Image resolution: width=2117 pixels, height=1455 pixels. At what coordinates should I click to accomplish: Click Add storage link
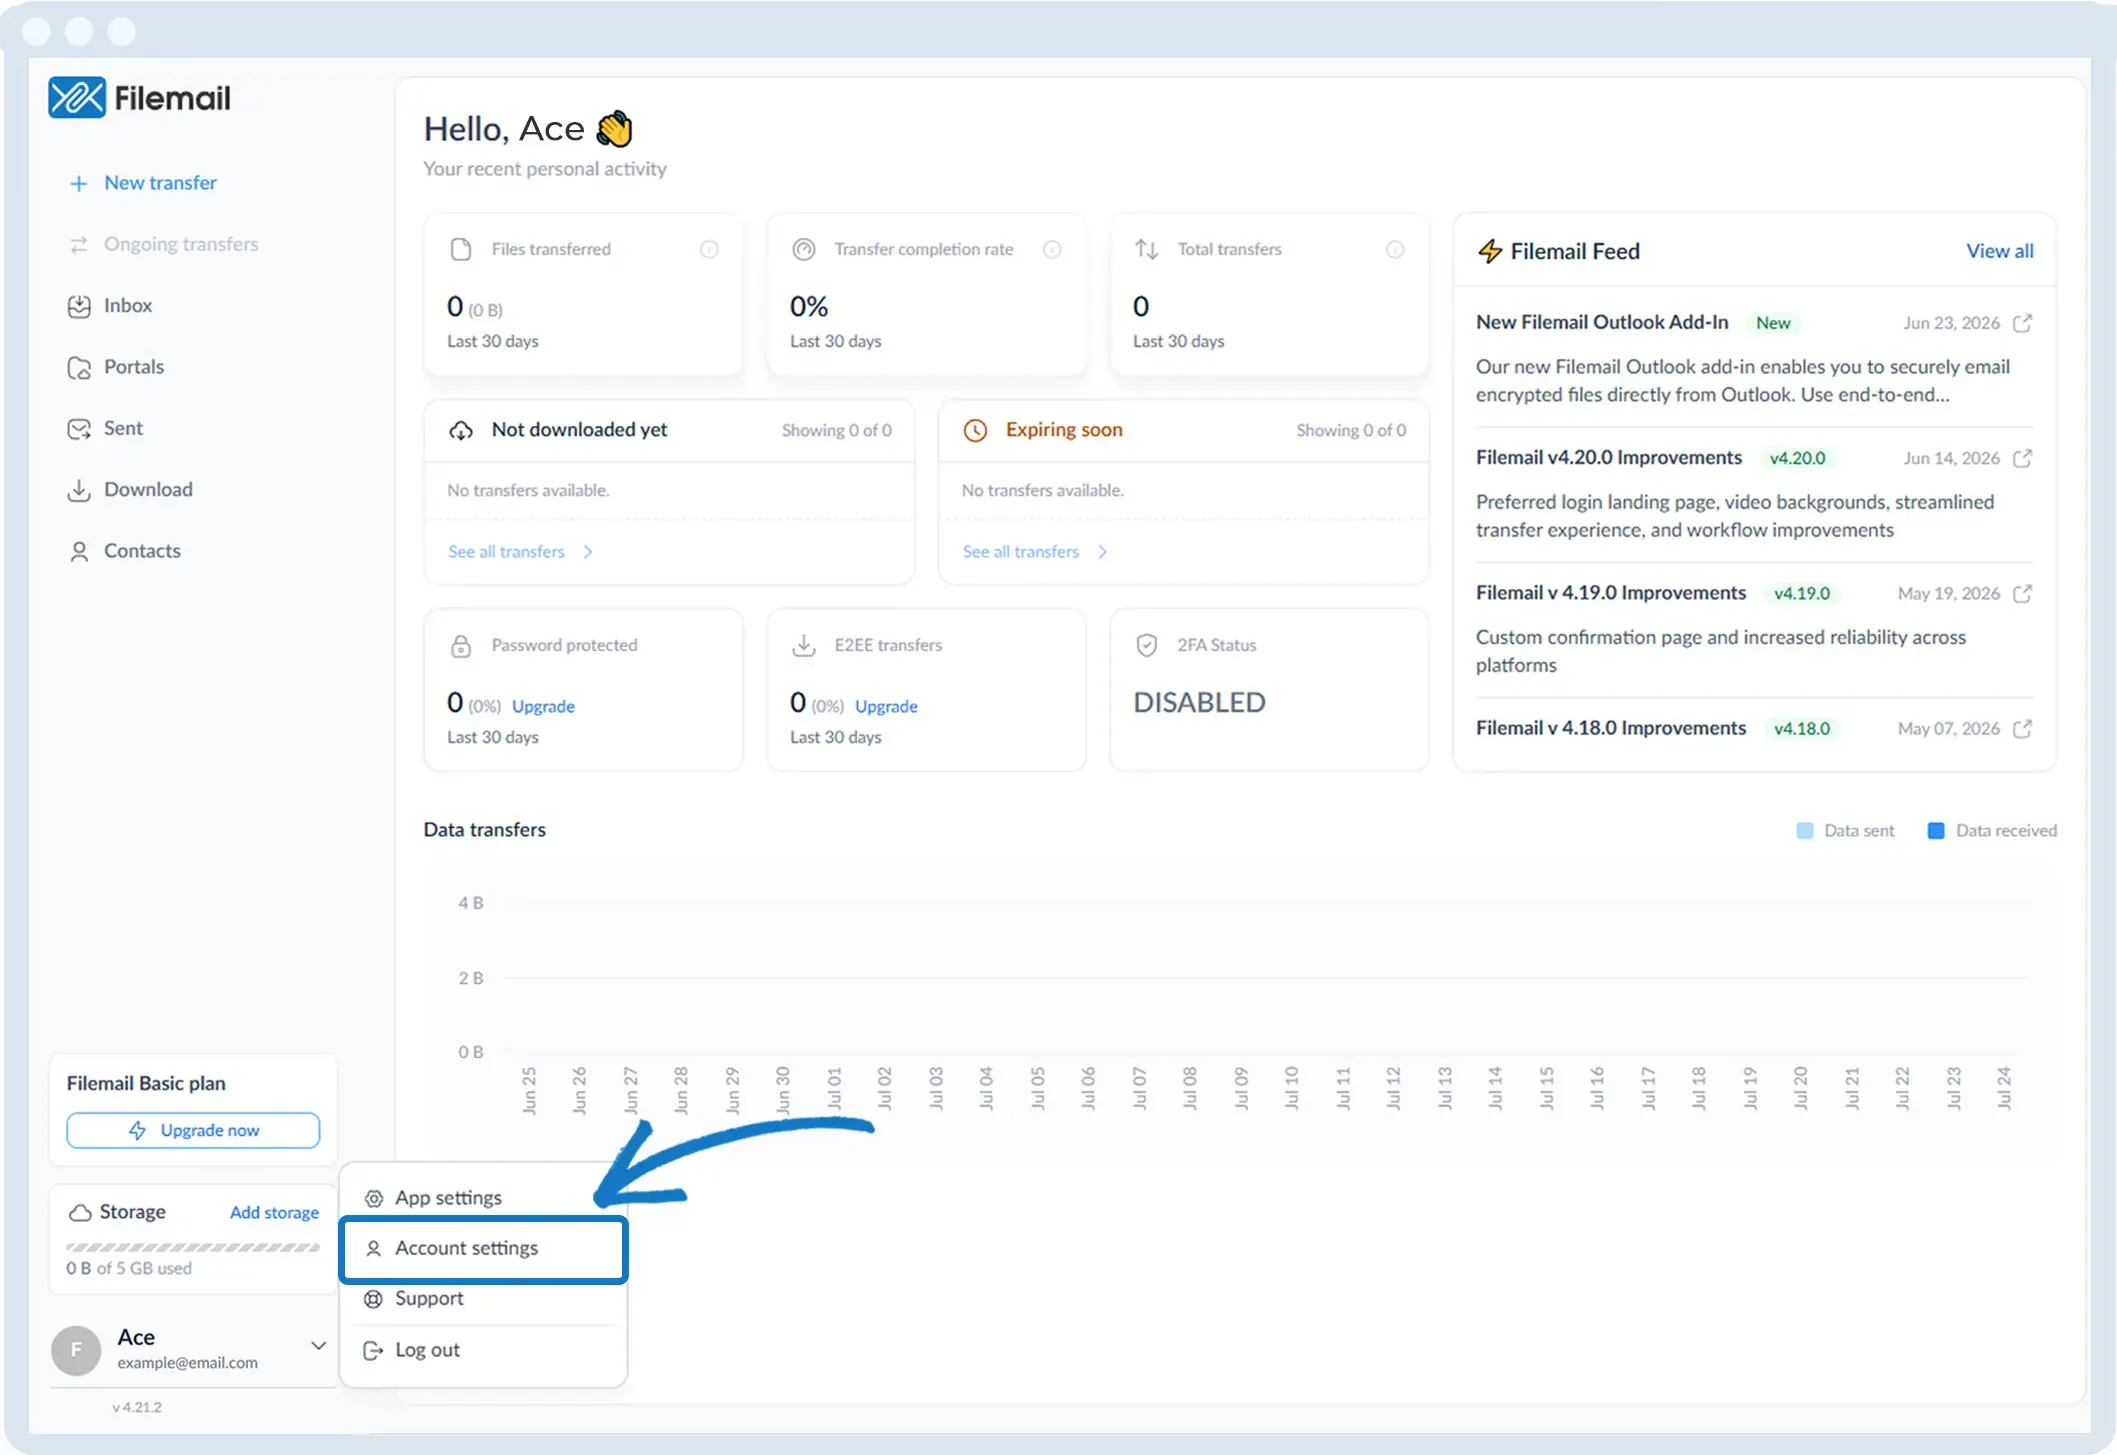click(x=274, y=1212)
